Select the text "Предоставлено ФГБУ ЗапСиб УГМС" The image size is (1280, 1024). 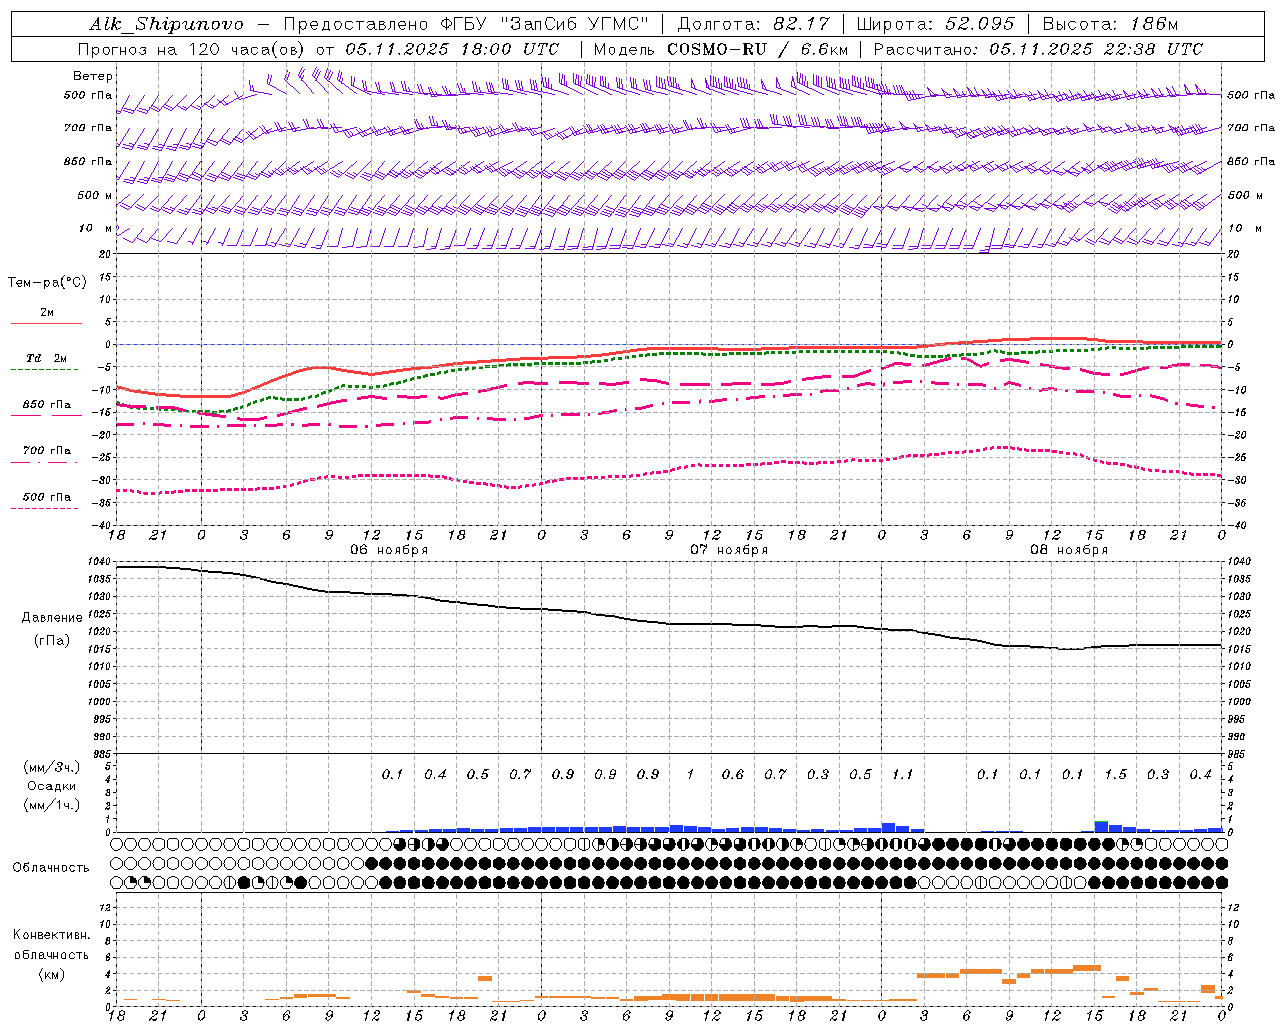[x=467, y=24]
